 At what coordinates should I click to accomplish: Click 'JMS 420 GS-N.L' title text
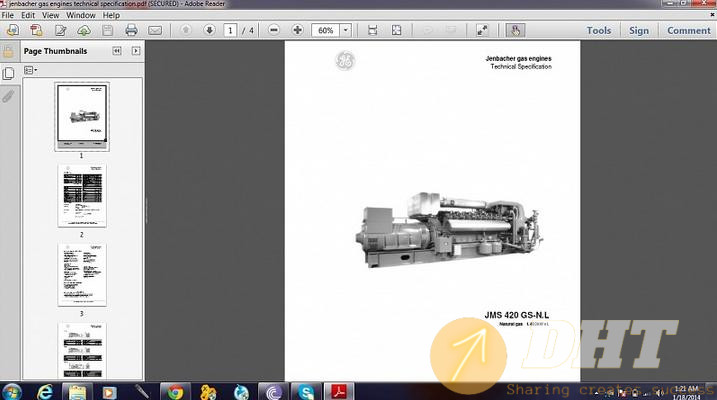pyautogui.click(x=517, y=315)
